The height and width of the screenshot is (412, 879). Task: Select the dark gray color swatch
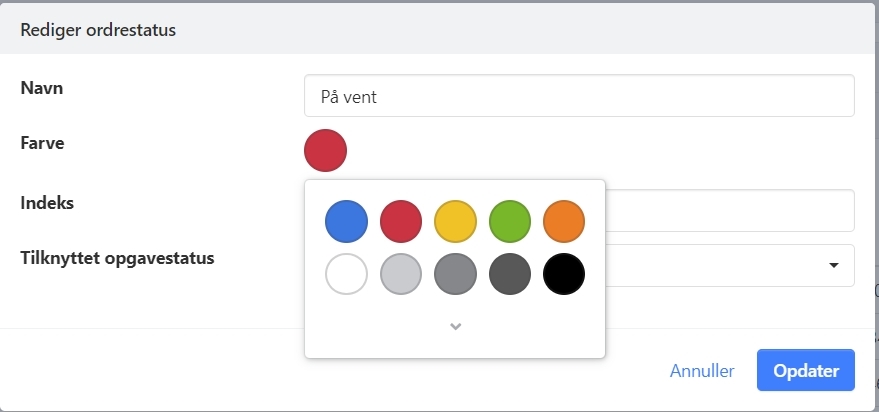tap(510, 274)
